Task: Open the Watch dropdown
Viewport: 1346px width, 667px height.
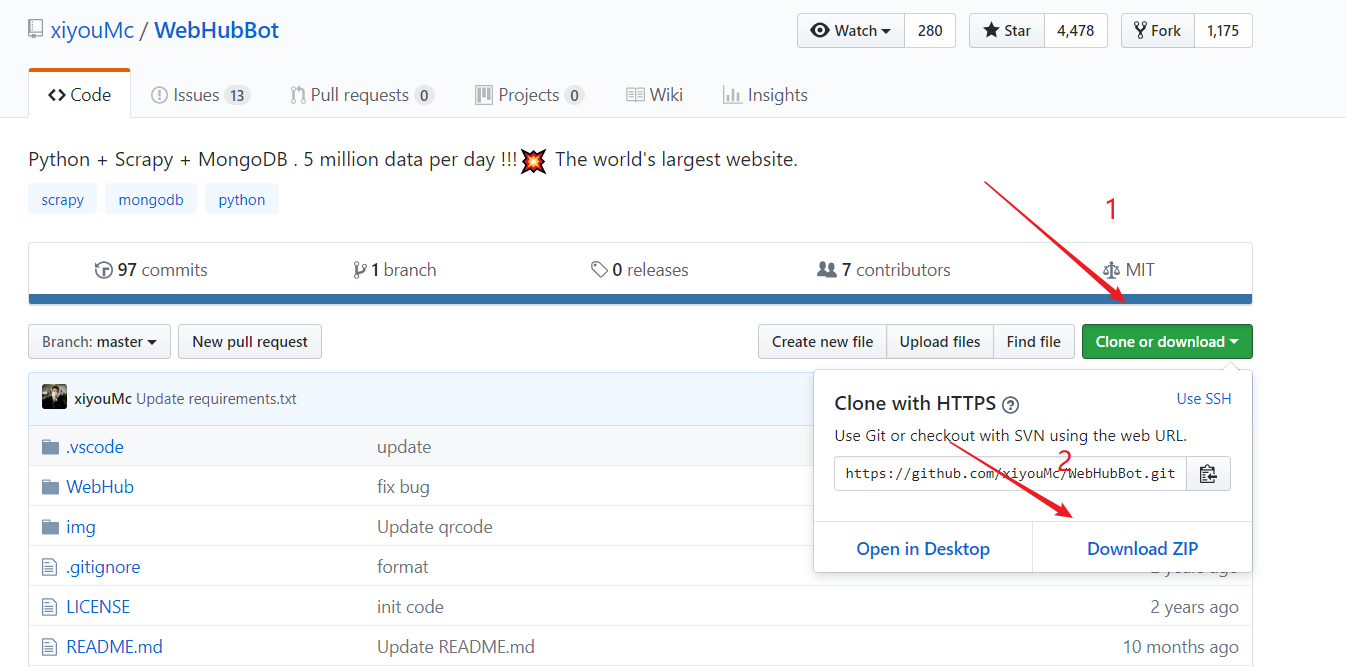Action: tap(851, 31)
